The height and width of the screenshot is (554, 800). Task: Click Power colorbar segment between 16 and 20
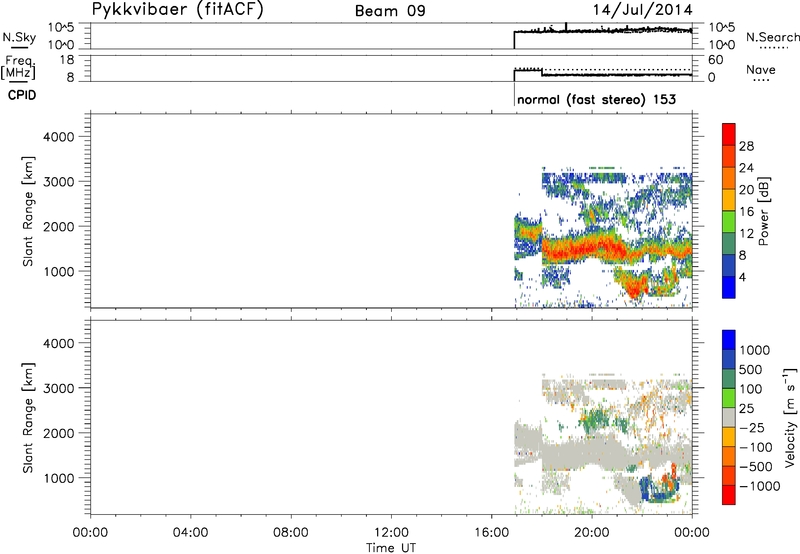[729, 200]
